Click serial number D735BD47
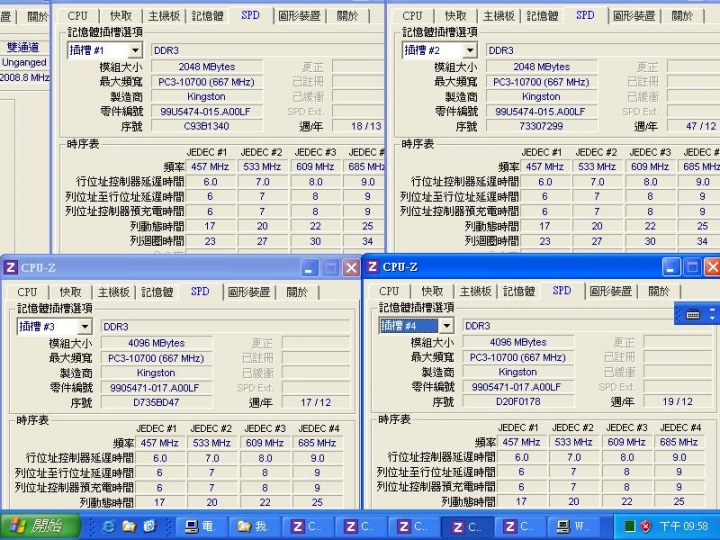Viewport: 720px width, 540px height. coord(156,403)
